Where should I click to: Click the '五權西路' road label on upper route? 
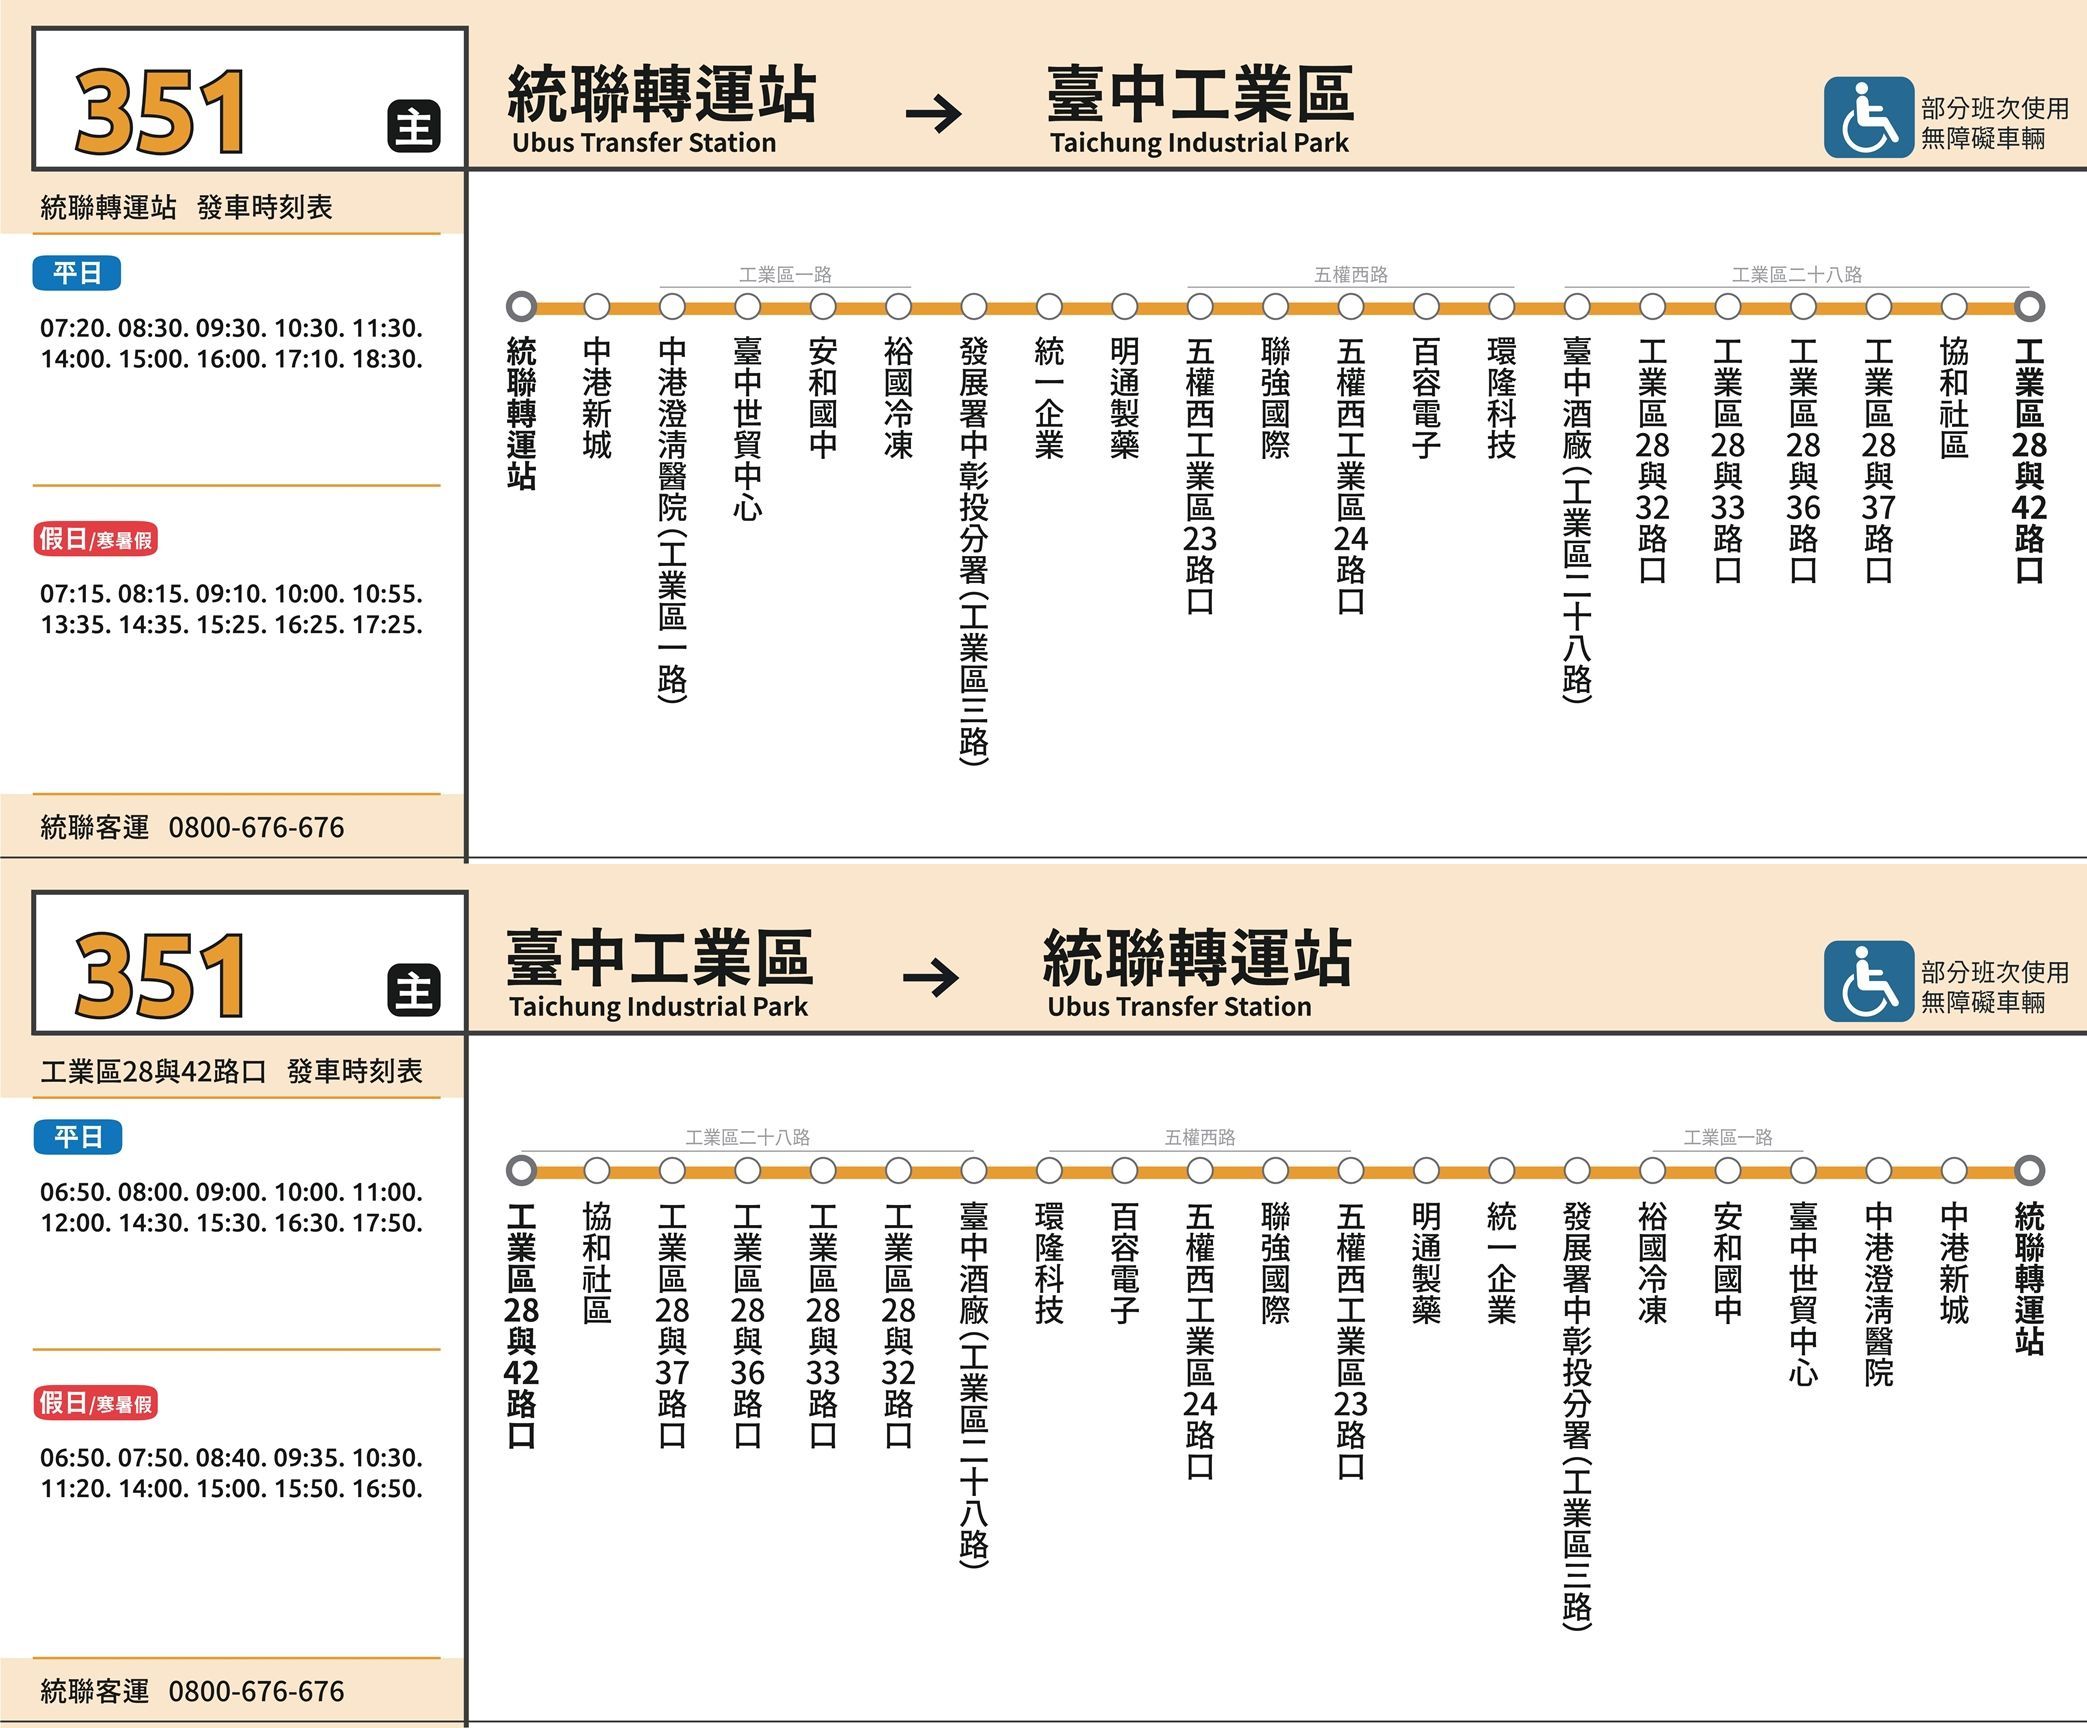click(x=1350, y=274)
